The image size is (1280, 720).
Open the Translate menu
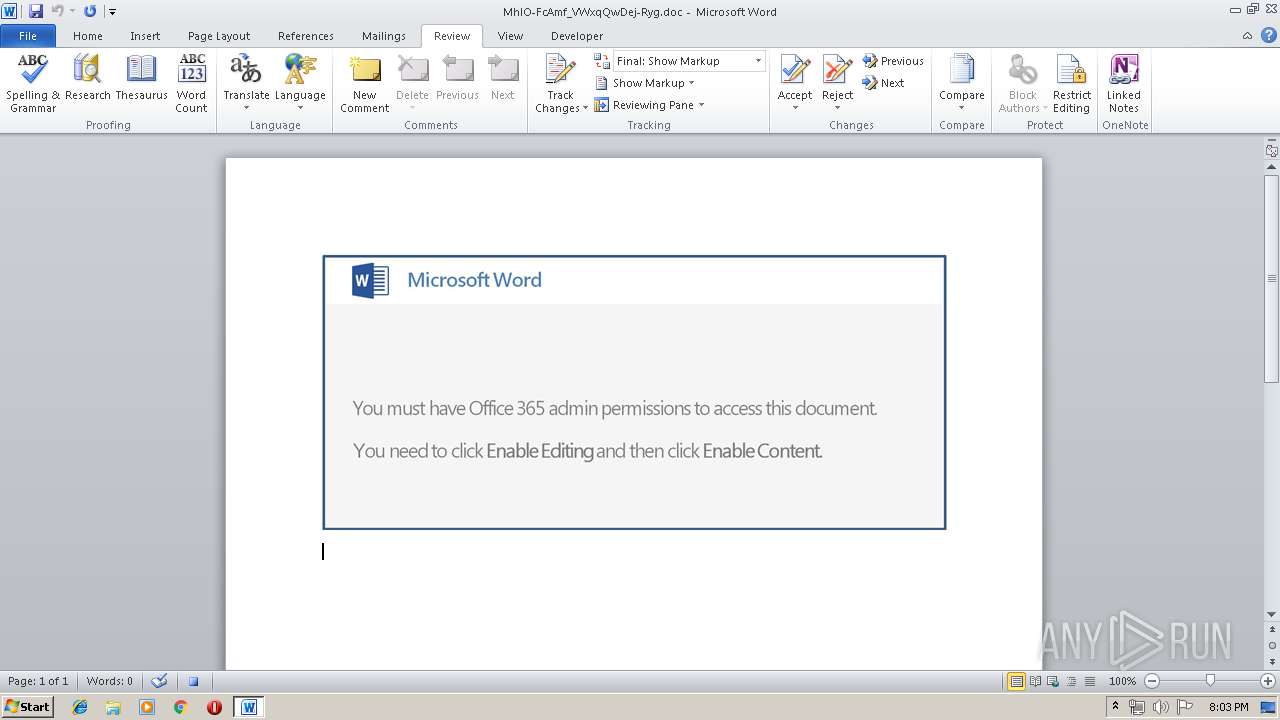pos(246,83)
